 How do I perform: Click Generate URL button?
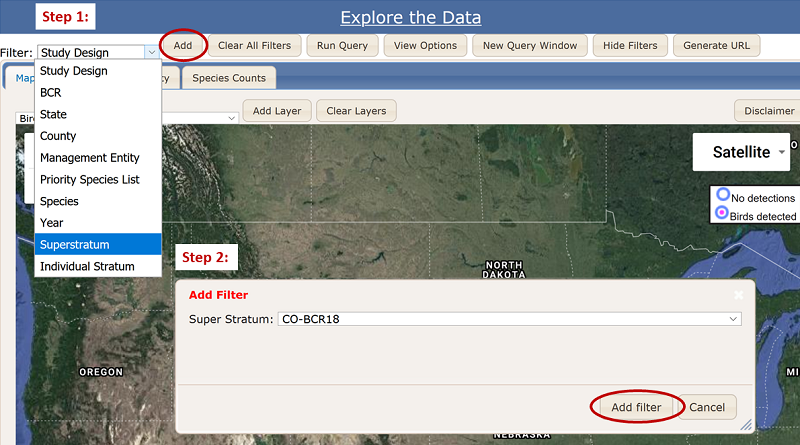point(717,46)
